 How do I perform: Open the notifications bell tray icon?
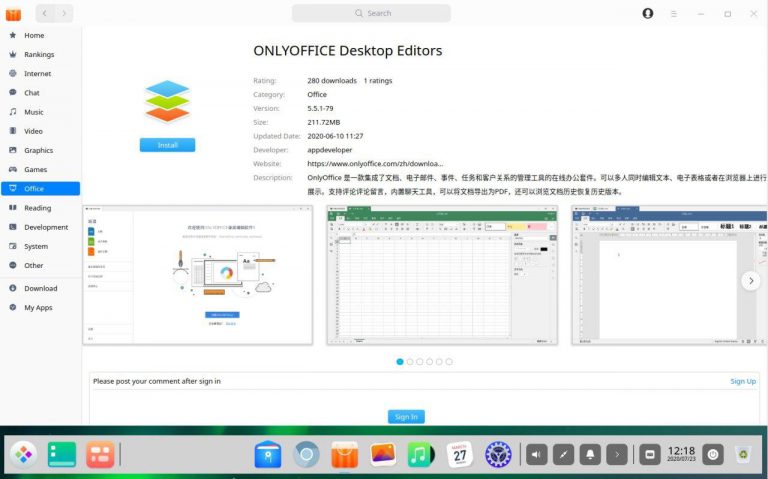click(590, 455)
